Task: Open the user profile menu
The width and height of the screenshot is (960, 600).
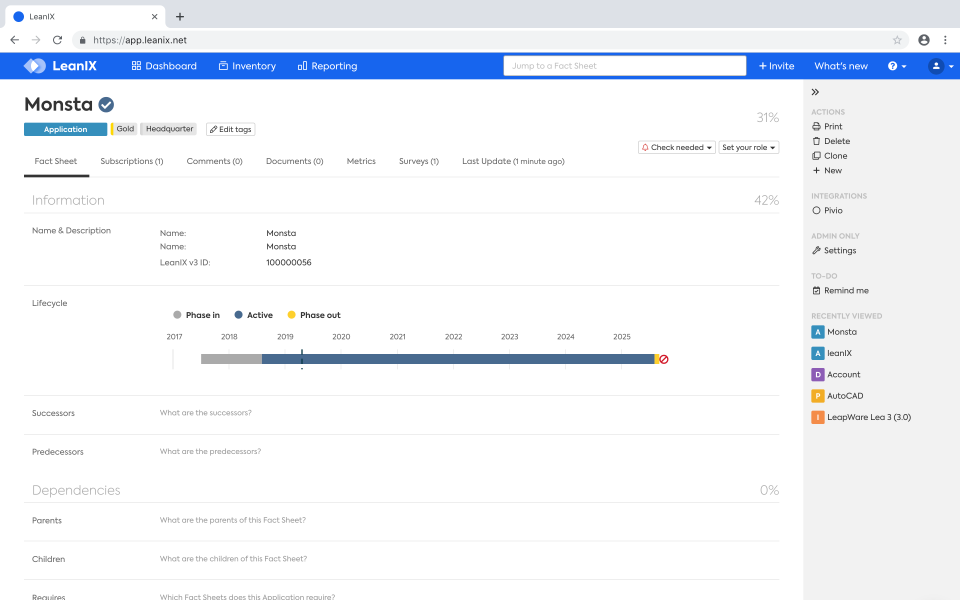Action: [941, 66]
